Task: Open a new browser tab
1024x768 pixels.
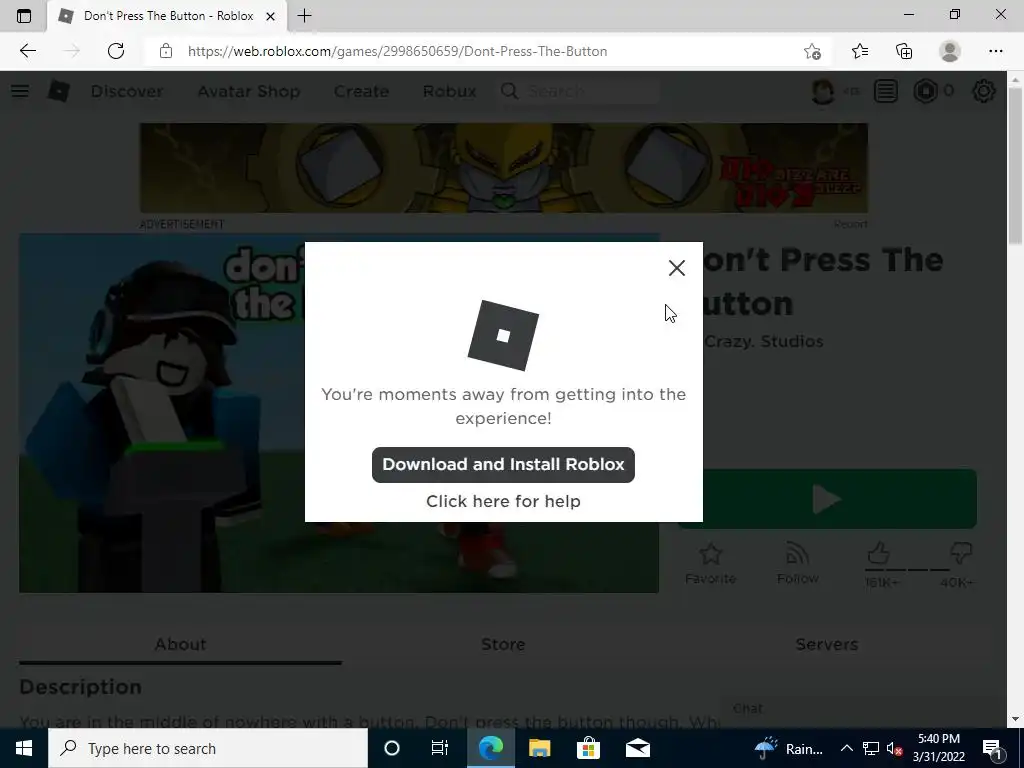Action: coord(304,16)
